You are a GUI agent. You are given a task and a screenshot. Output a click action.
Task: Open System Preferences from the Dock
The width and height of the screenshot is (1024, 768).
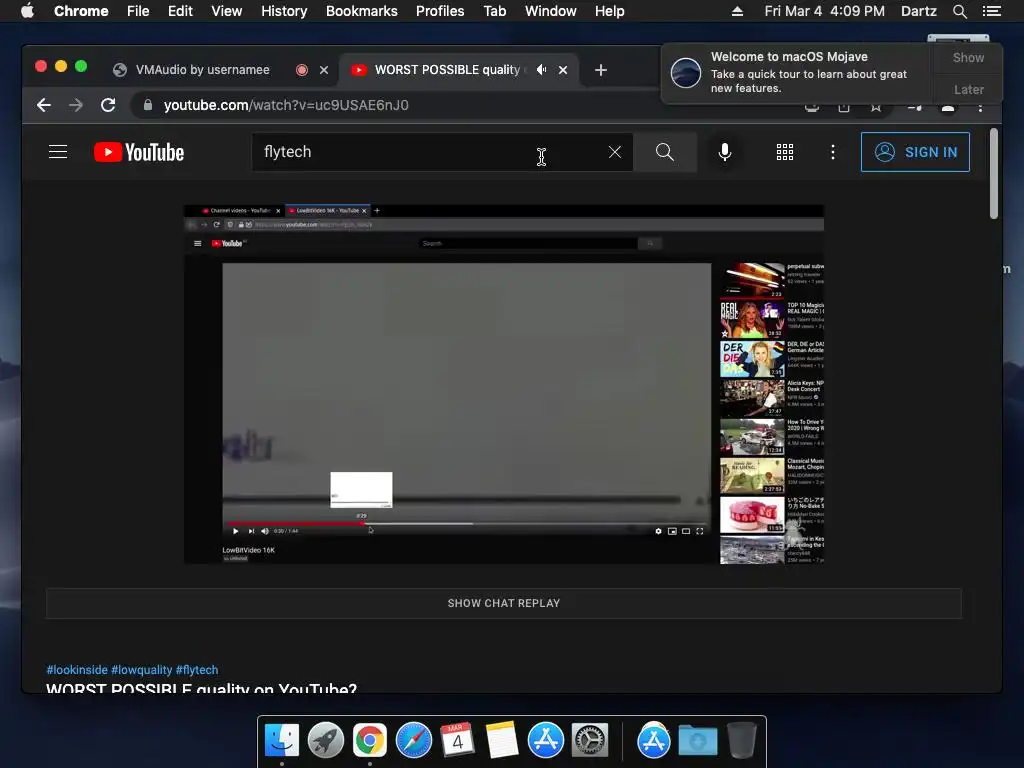point(590,741)
